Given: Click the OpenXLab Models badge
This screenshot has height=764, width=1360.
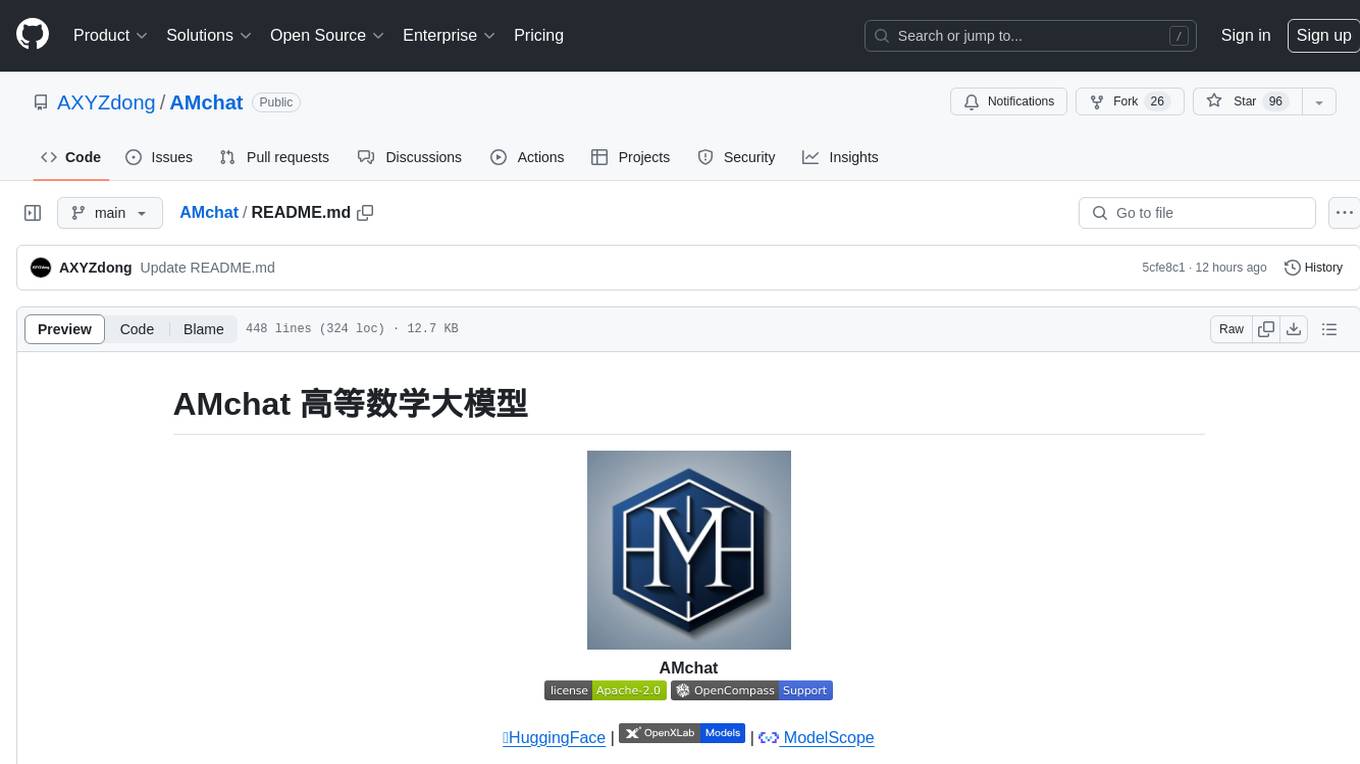Looking at the screenshot, I should 682,733.
